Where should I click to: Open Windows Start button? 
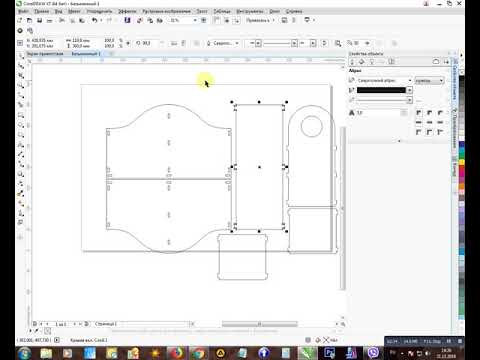coord(24,353)
